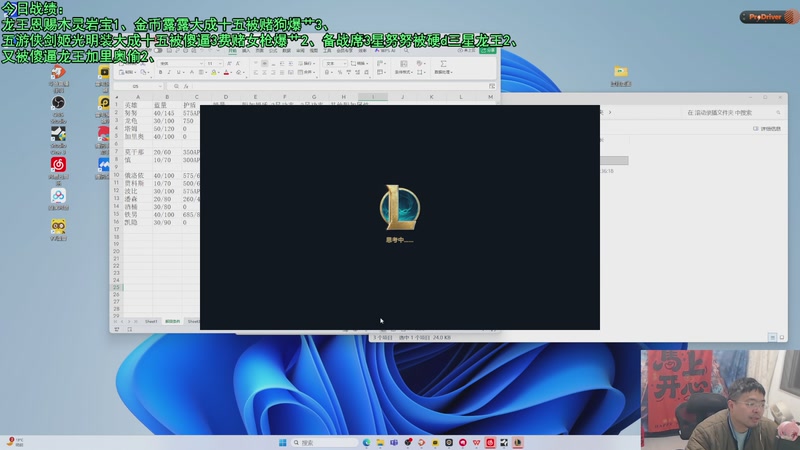Click the fx insert function icon

click(186, 86)
